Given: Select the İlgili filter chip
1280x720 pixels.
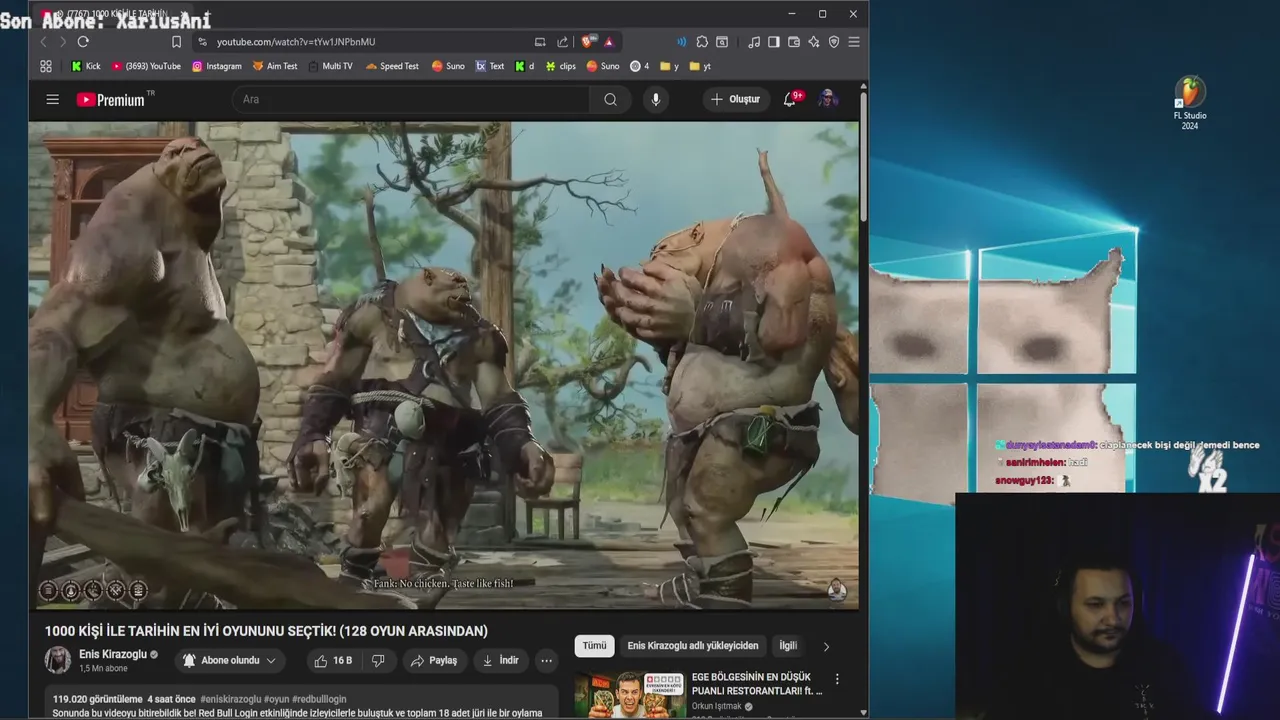Looking at the screenshot, I should pyautogui.click(x=788, y=646).
